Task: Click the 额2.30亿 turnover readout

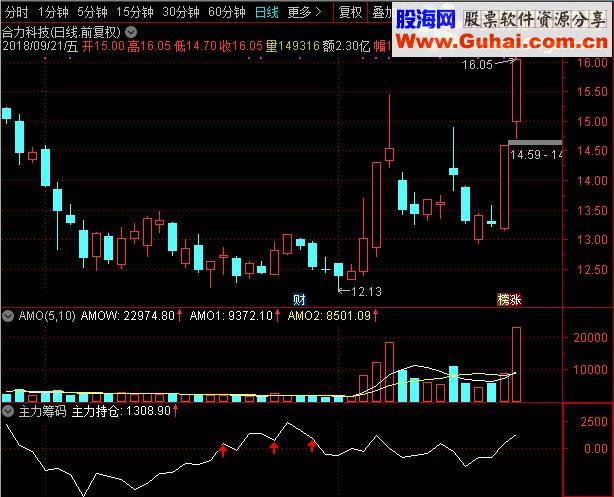Action: [x=346, y=46]
